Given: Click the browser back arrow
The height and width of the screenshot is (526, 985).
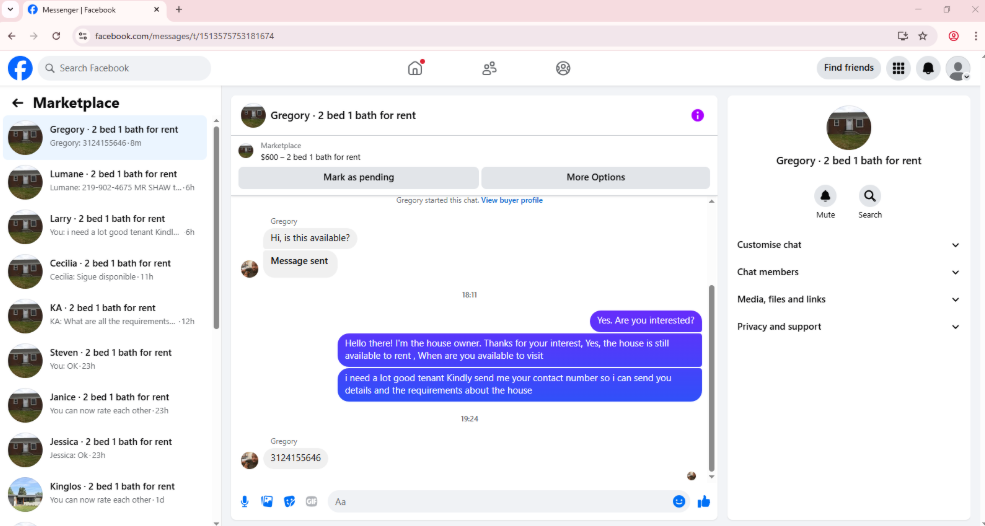Looking at the screenshot, I should pyautogui.click(x=11, y=36).
